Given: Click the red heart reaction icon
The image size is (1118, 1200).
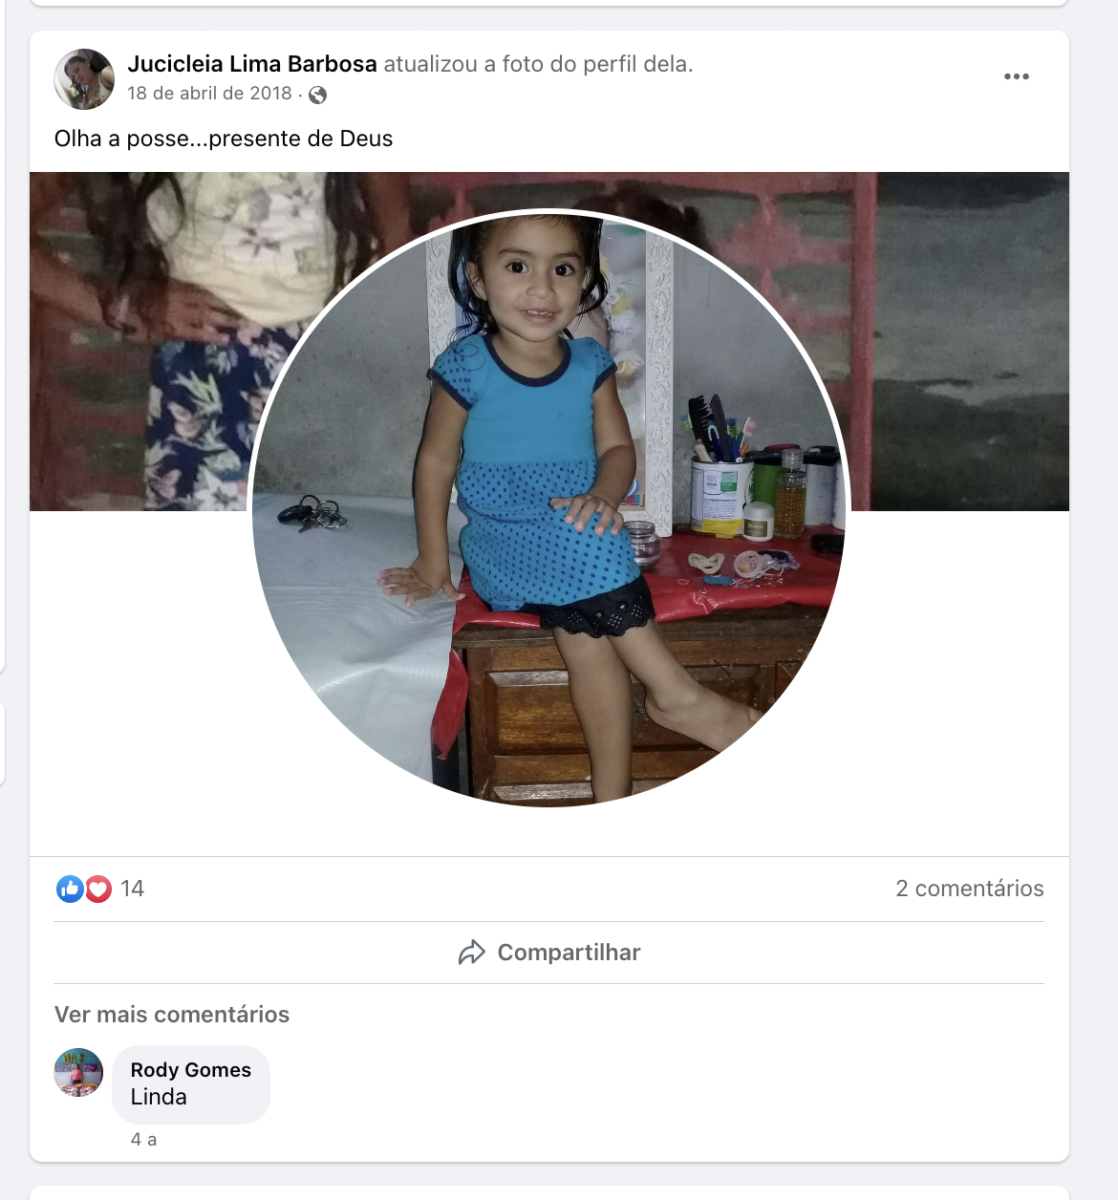Looking at the screenshot, I should pos(97,888).
